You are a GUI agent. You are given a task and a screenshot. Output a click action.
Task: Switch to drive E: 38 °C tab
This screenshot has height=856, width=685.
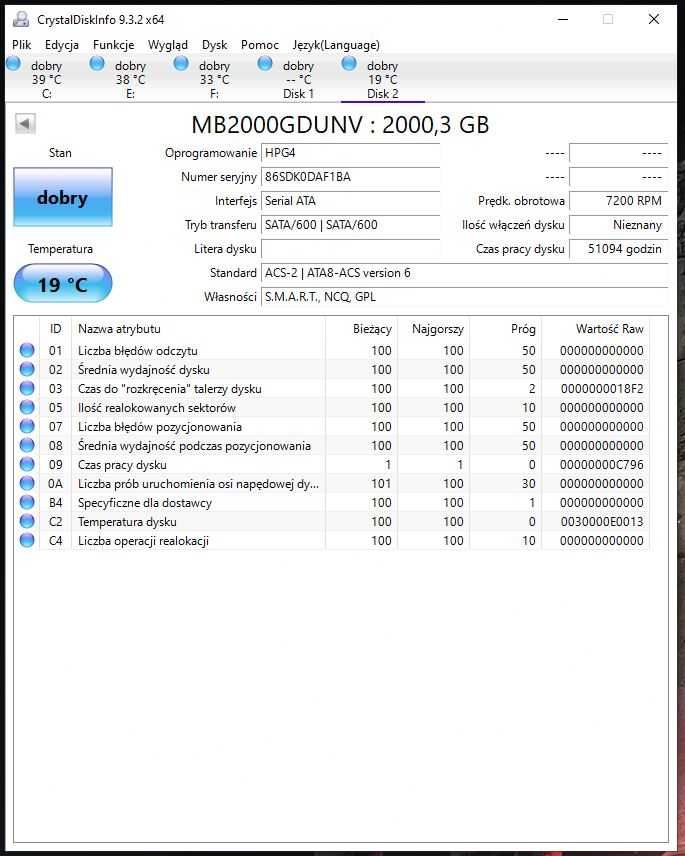point(130,79)
